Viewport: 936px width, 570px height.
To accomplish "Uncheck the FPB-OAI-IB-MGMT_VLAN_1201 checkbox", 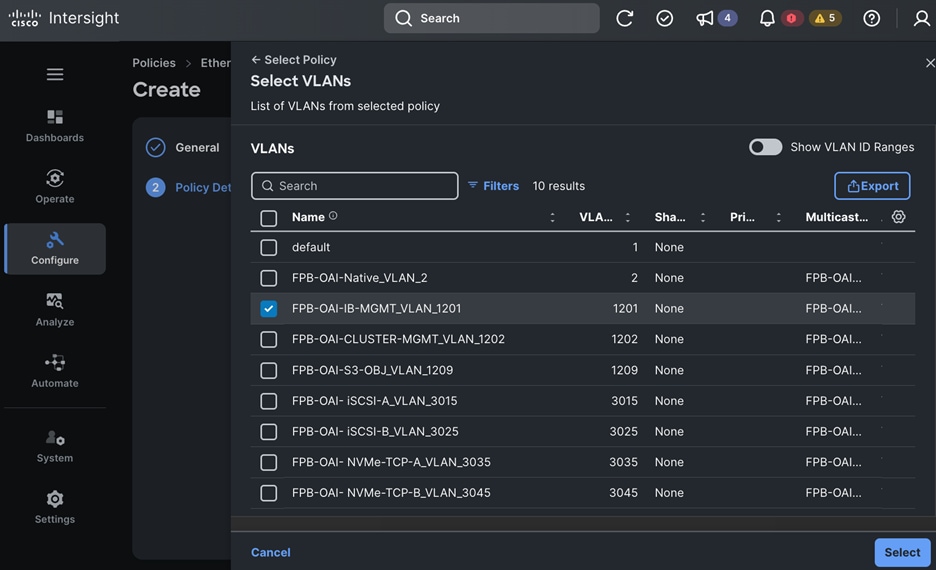I will 269,309.
